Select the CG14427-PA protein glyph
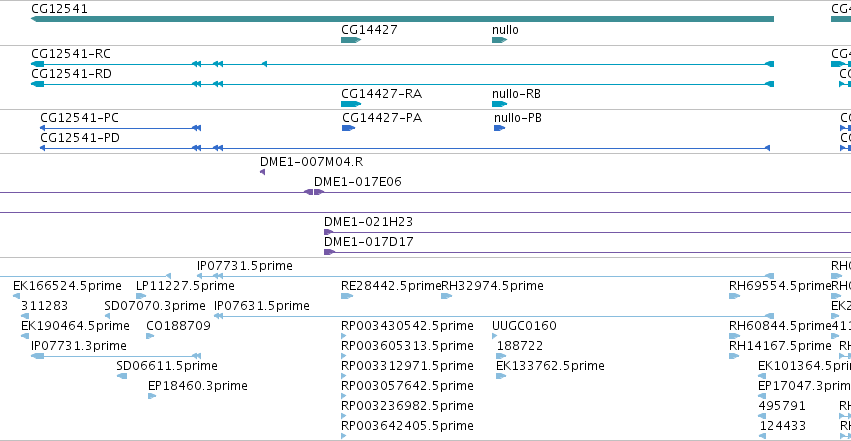Screen dimensions: 851x441 pos(348,128)
